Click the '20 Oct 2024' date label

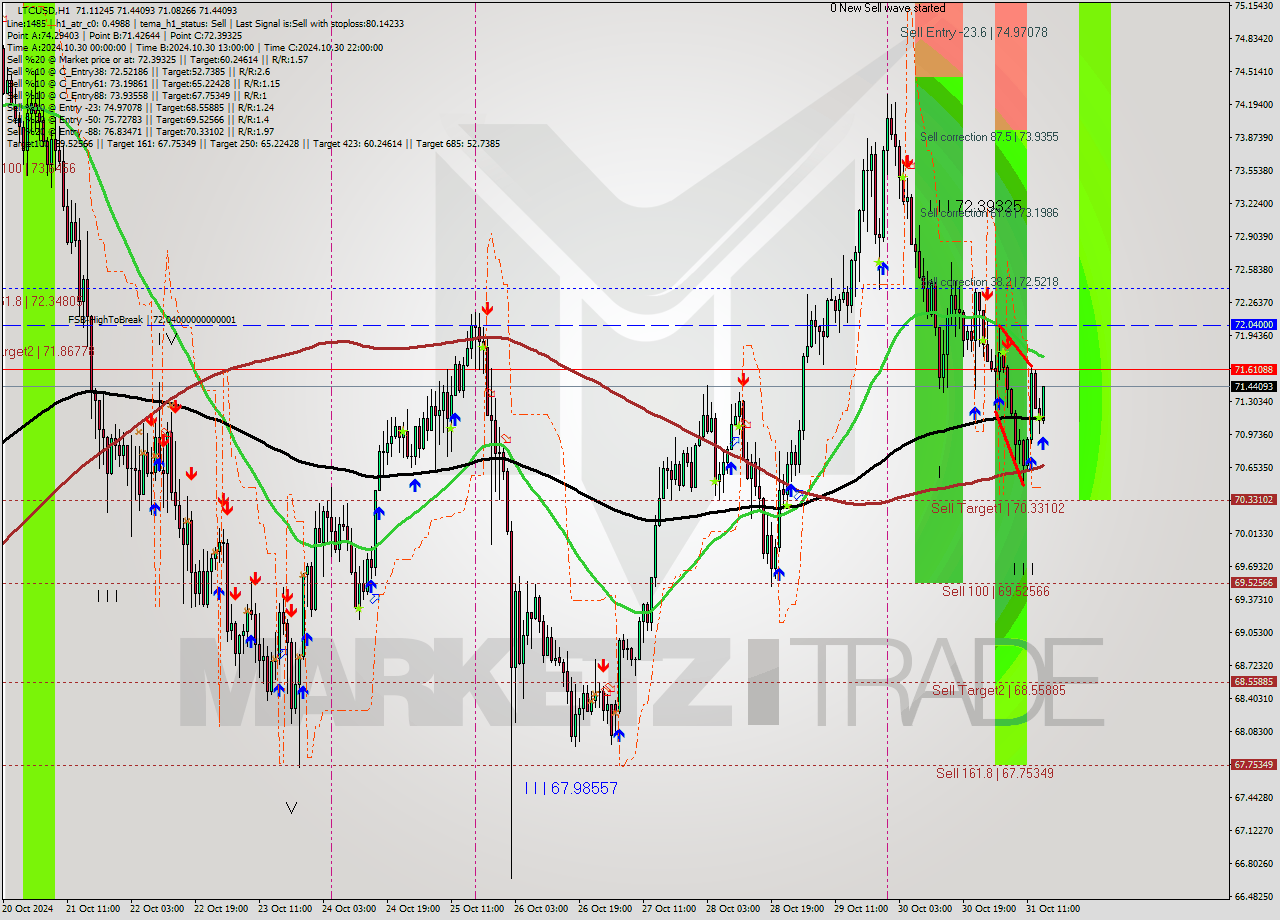tap(26, 909)
